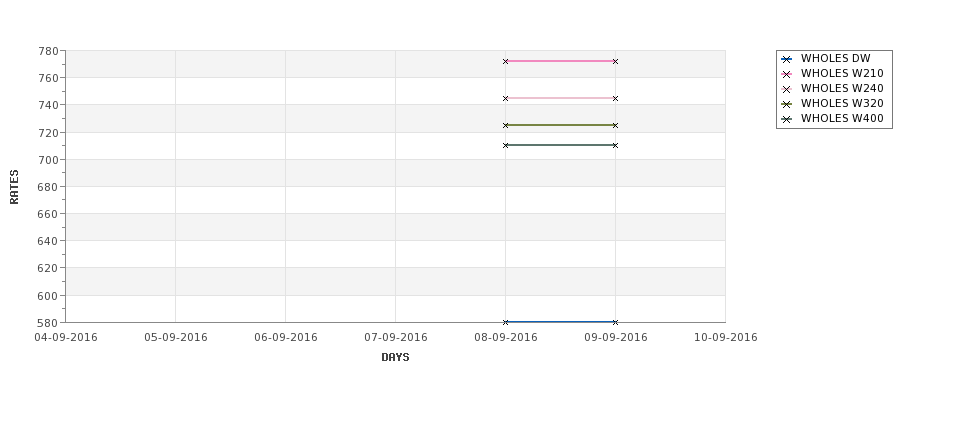Viewport: 975px width, 429px height.
Task: Select the W240 data point on 08-09-2016
Action: tap(506, 98)
